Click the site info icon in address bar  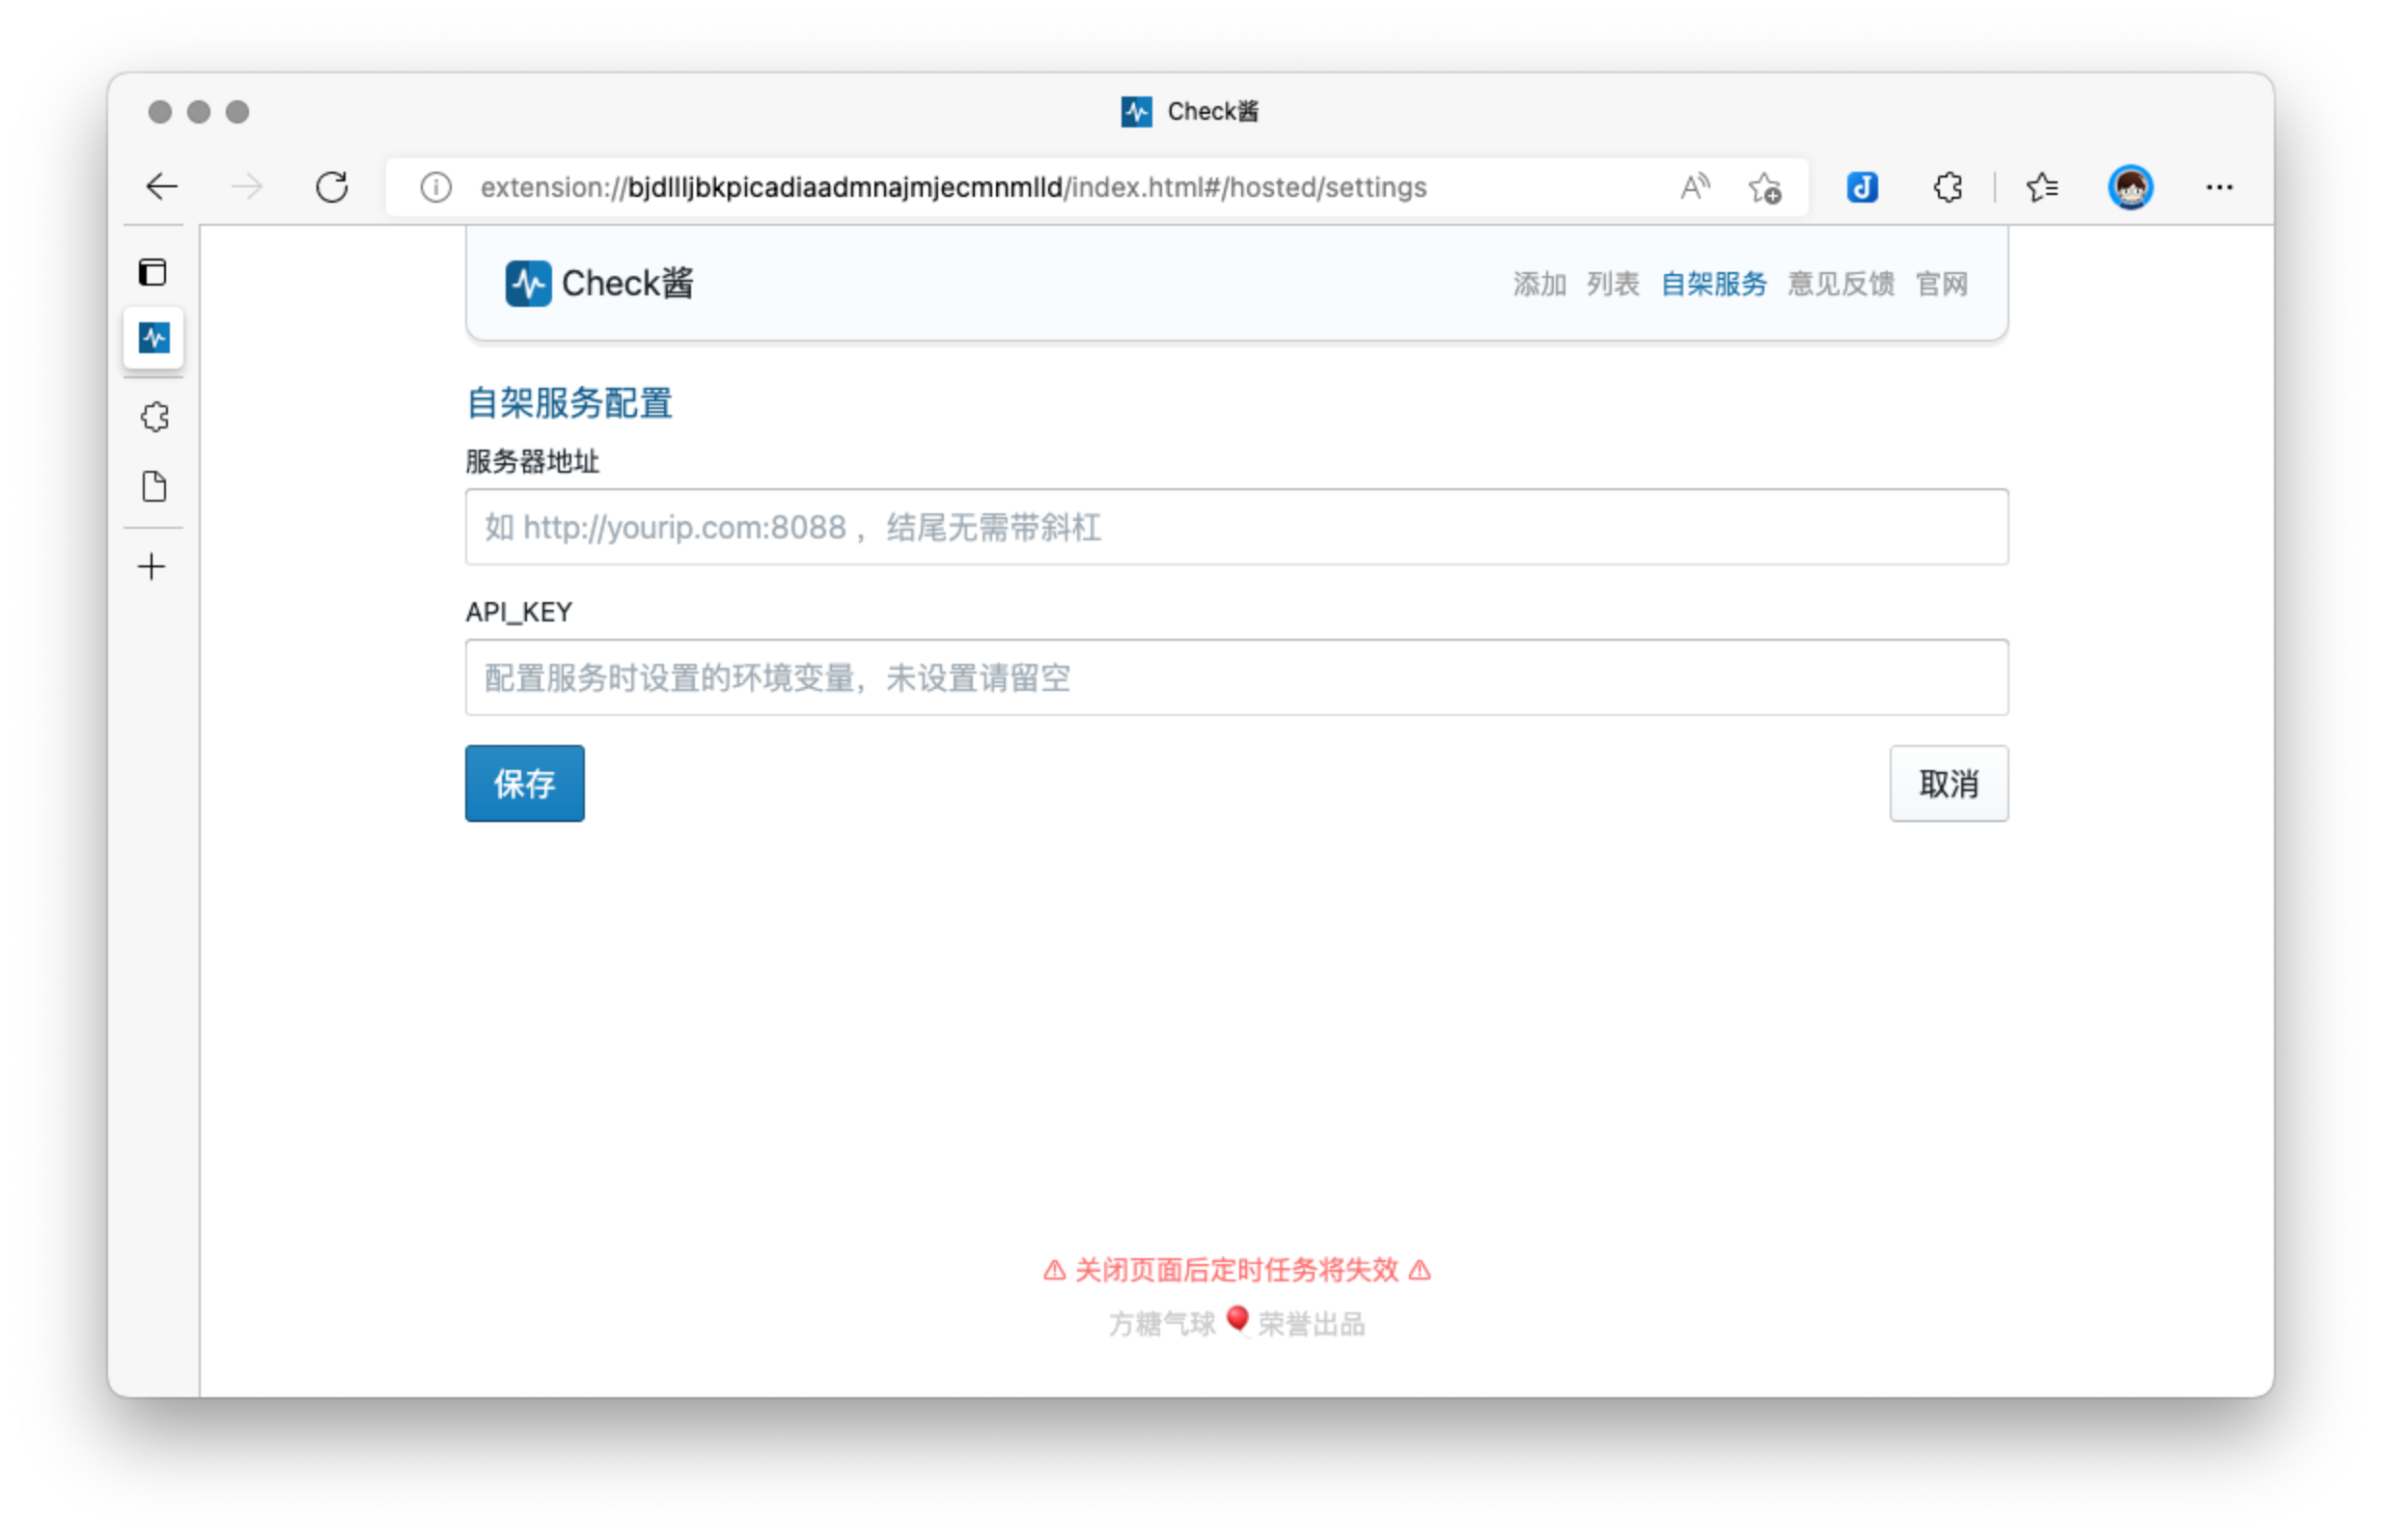(436, 187)
